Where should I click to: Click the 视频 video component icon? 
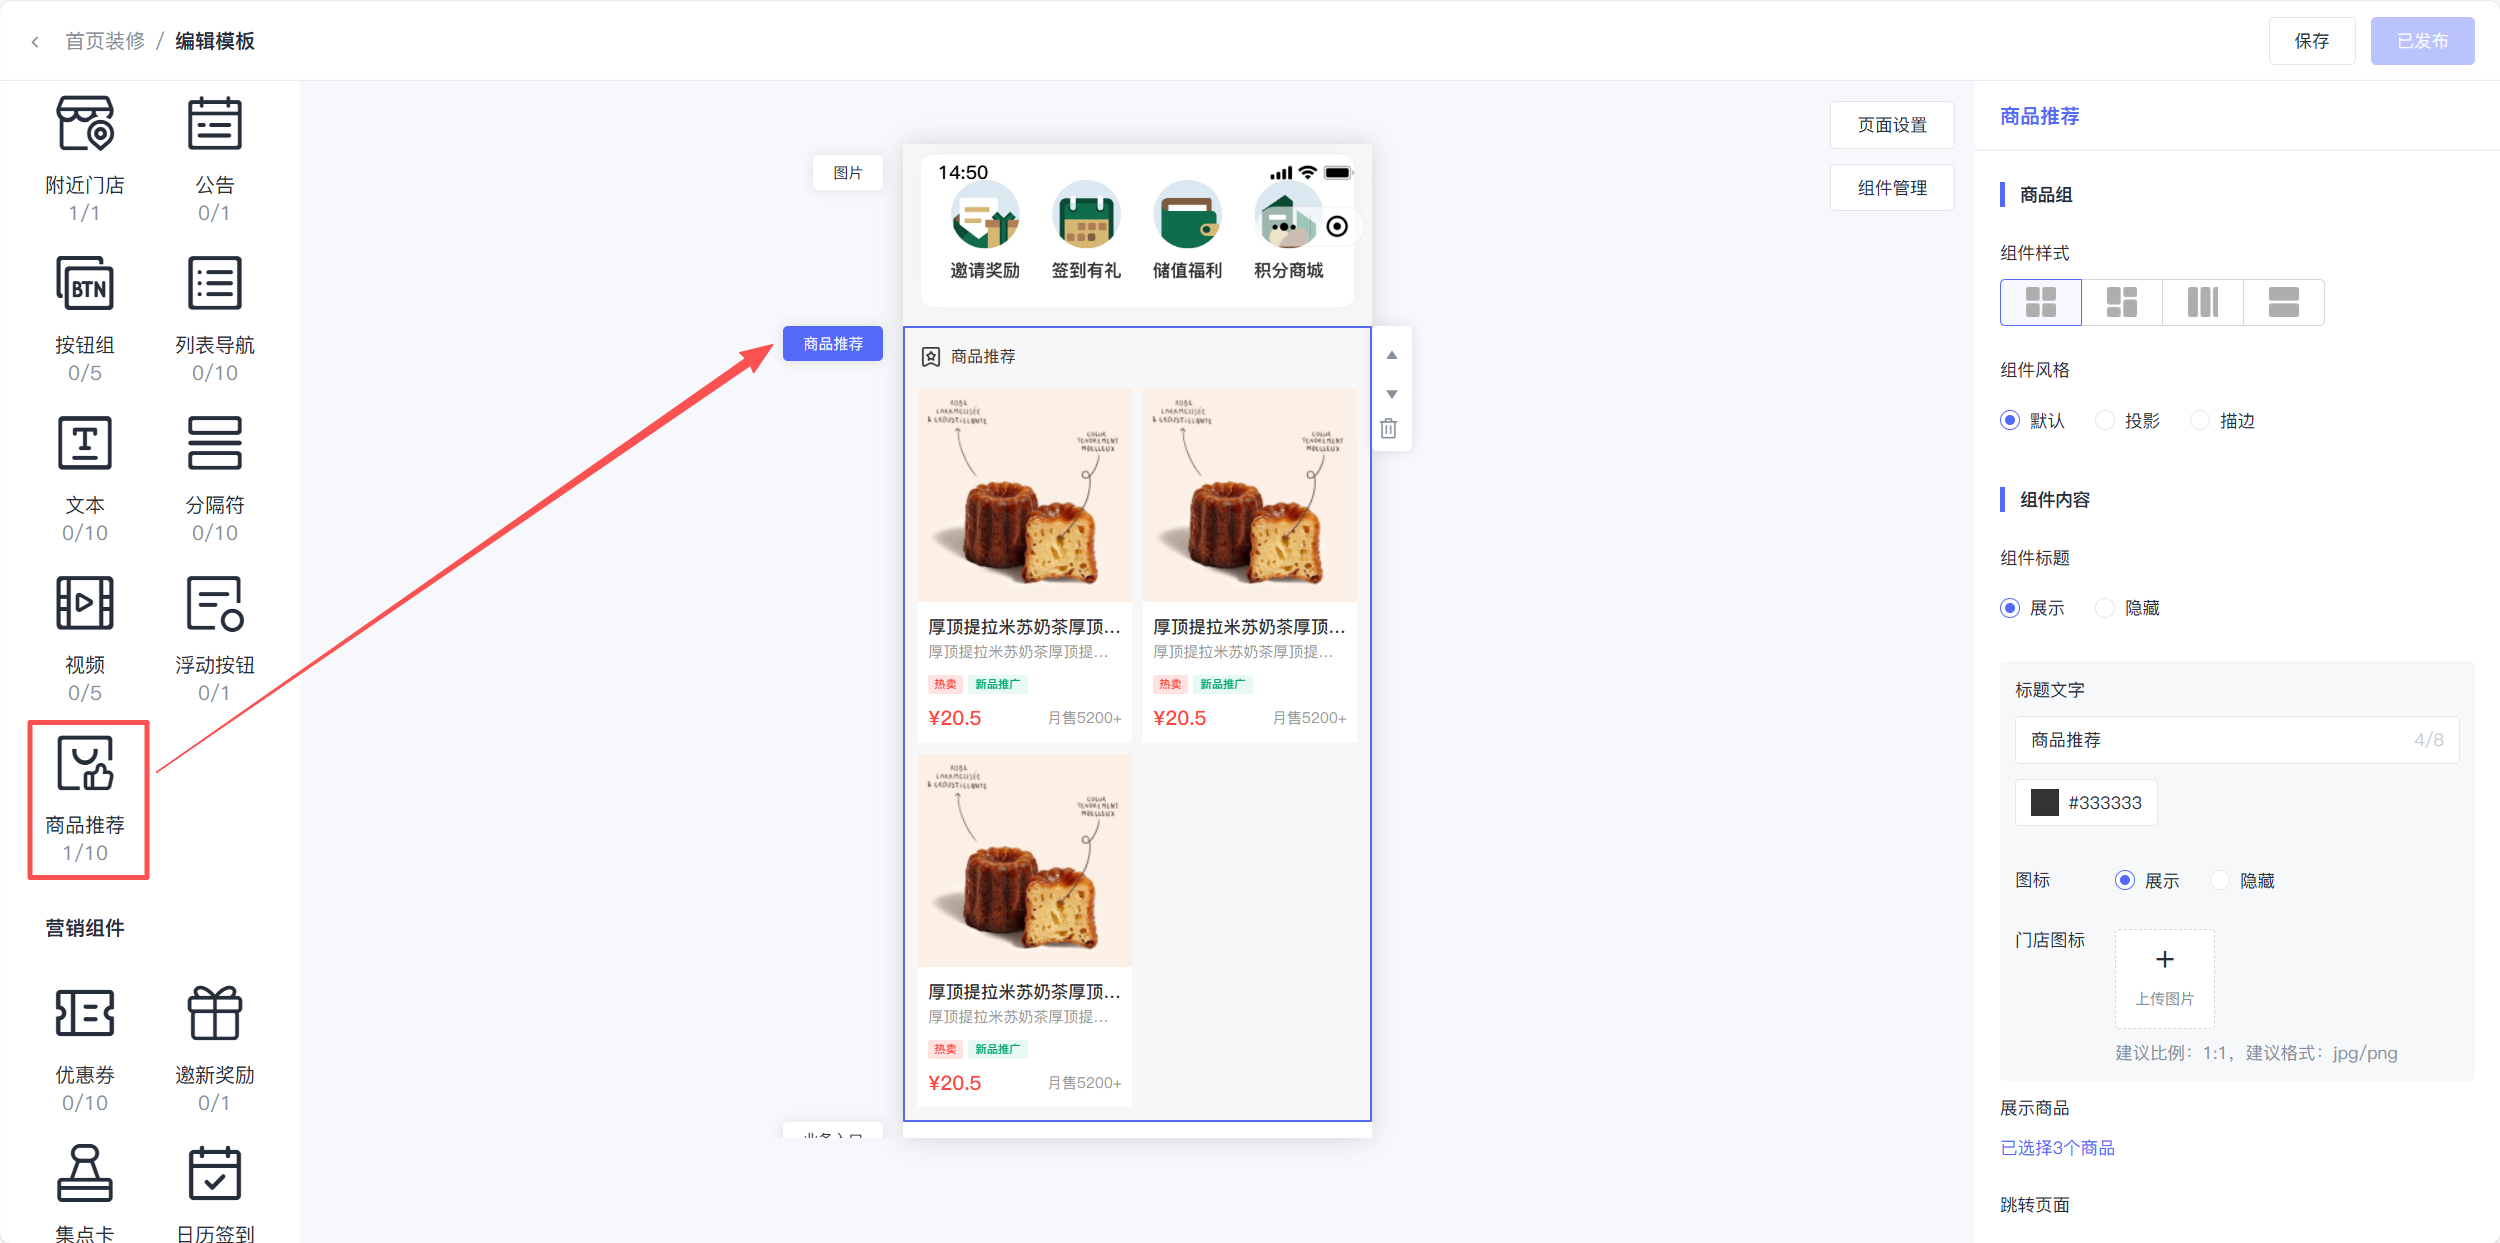tap(85, 604)
